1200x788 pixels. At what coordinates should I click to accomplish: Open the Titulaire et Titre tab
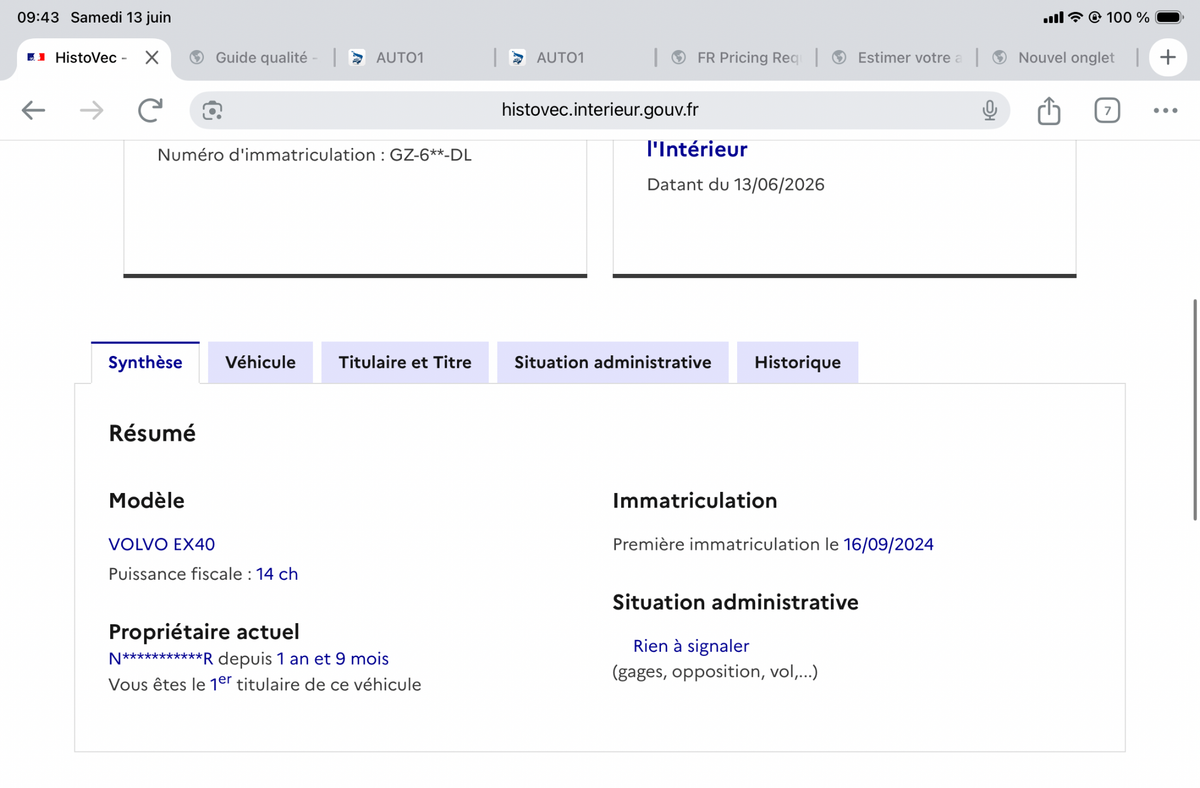(405, 362)
